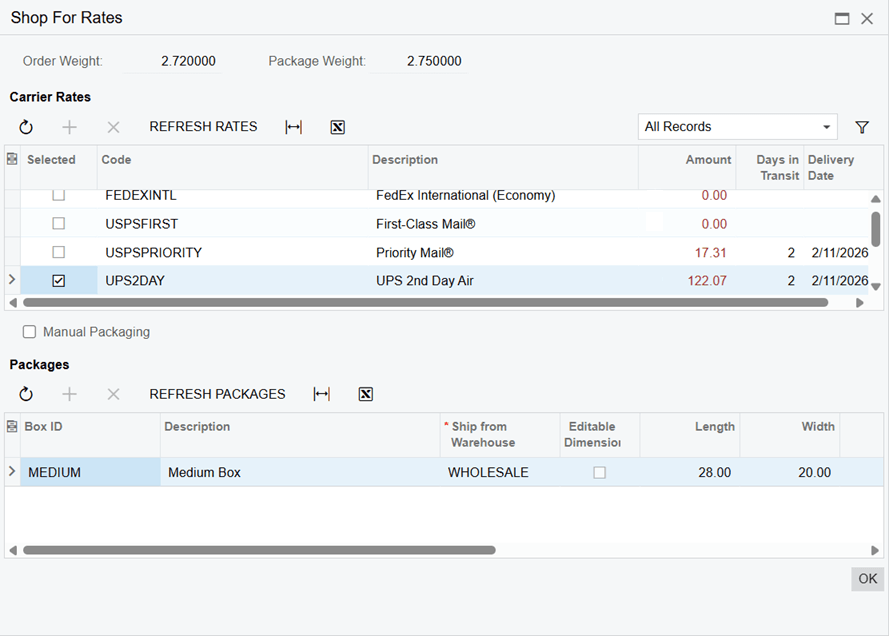This screenshot has width=889, height=636.
Task: Select the FEDEXINTL carrier checkbox
Action: (57, 195)
